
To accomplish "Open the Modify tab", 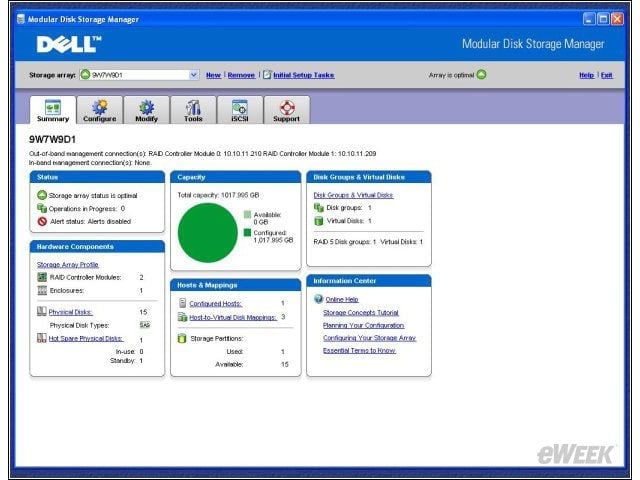I will coord(147,110).
